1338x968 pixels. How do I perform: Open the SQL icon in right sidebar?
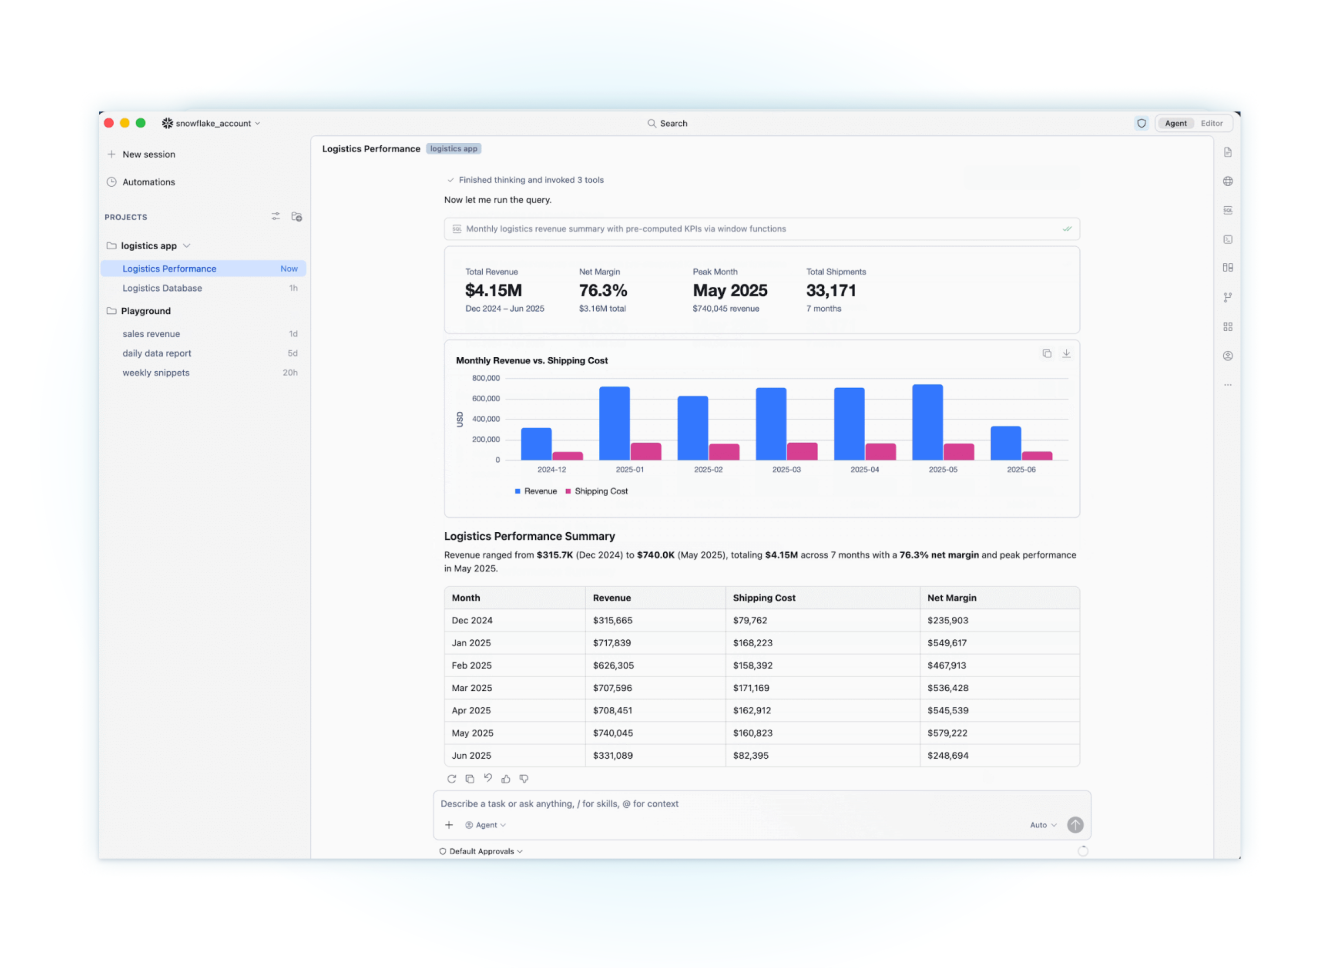[1227, 210]
